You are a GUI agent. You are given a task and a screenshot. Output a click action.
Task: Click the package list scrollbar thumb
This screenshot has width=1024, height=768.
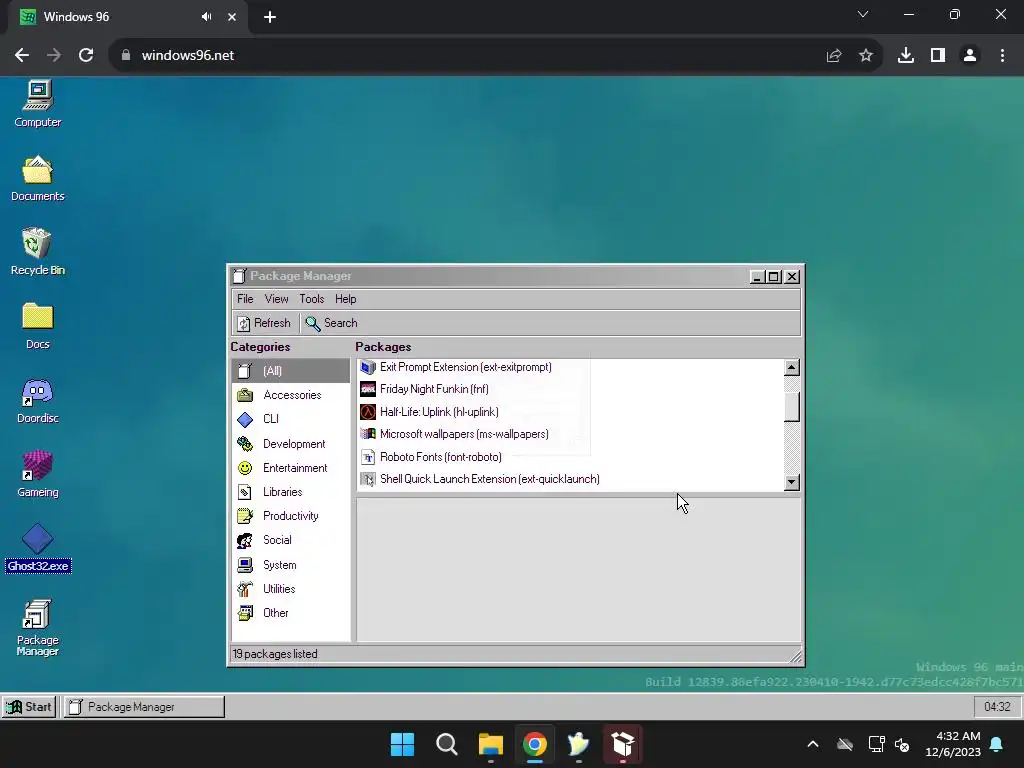click(x=792, y=405)
